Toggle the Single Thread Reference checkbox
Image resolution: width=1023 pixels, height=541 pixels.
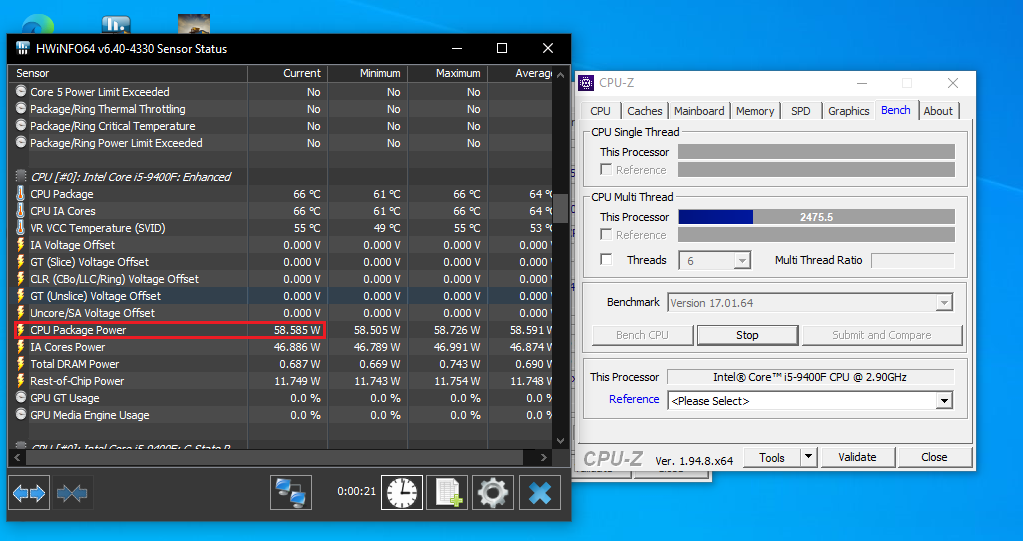[606, 170]
